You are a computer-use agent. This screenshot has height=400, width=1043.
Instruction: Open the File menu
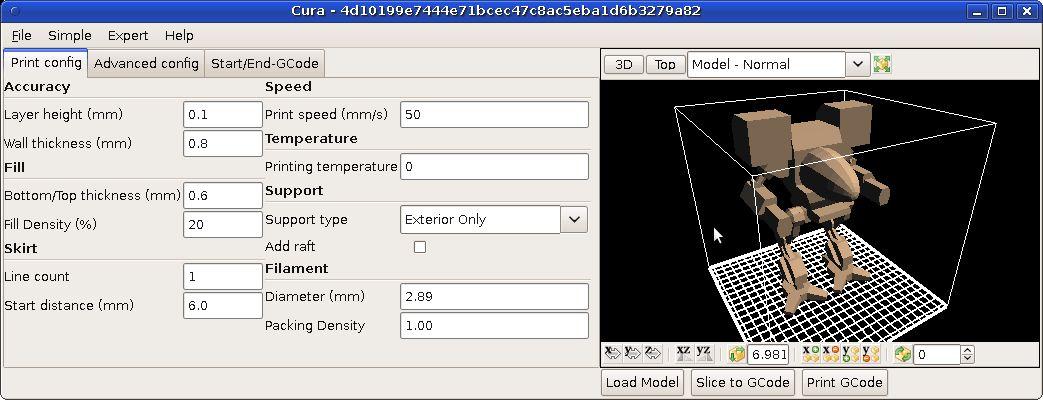[x=21, y=35]
